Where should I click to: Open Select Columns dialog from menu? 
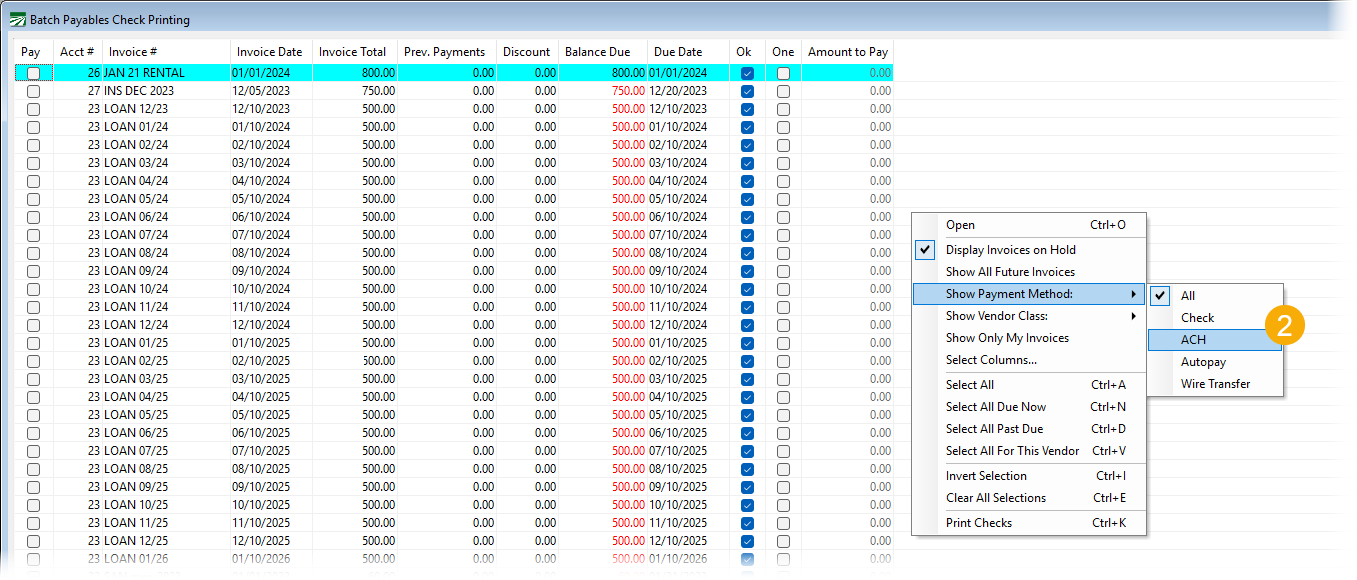[x=991, y=360]
